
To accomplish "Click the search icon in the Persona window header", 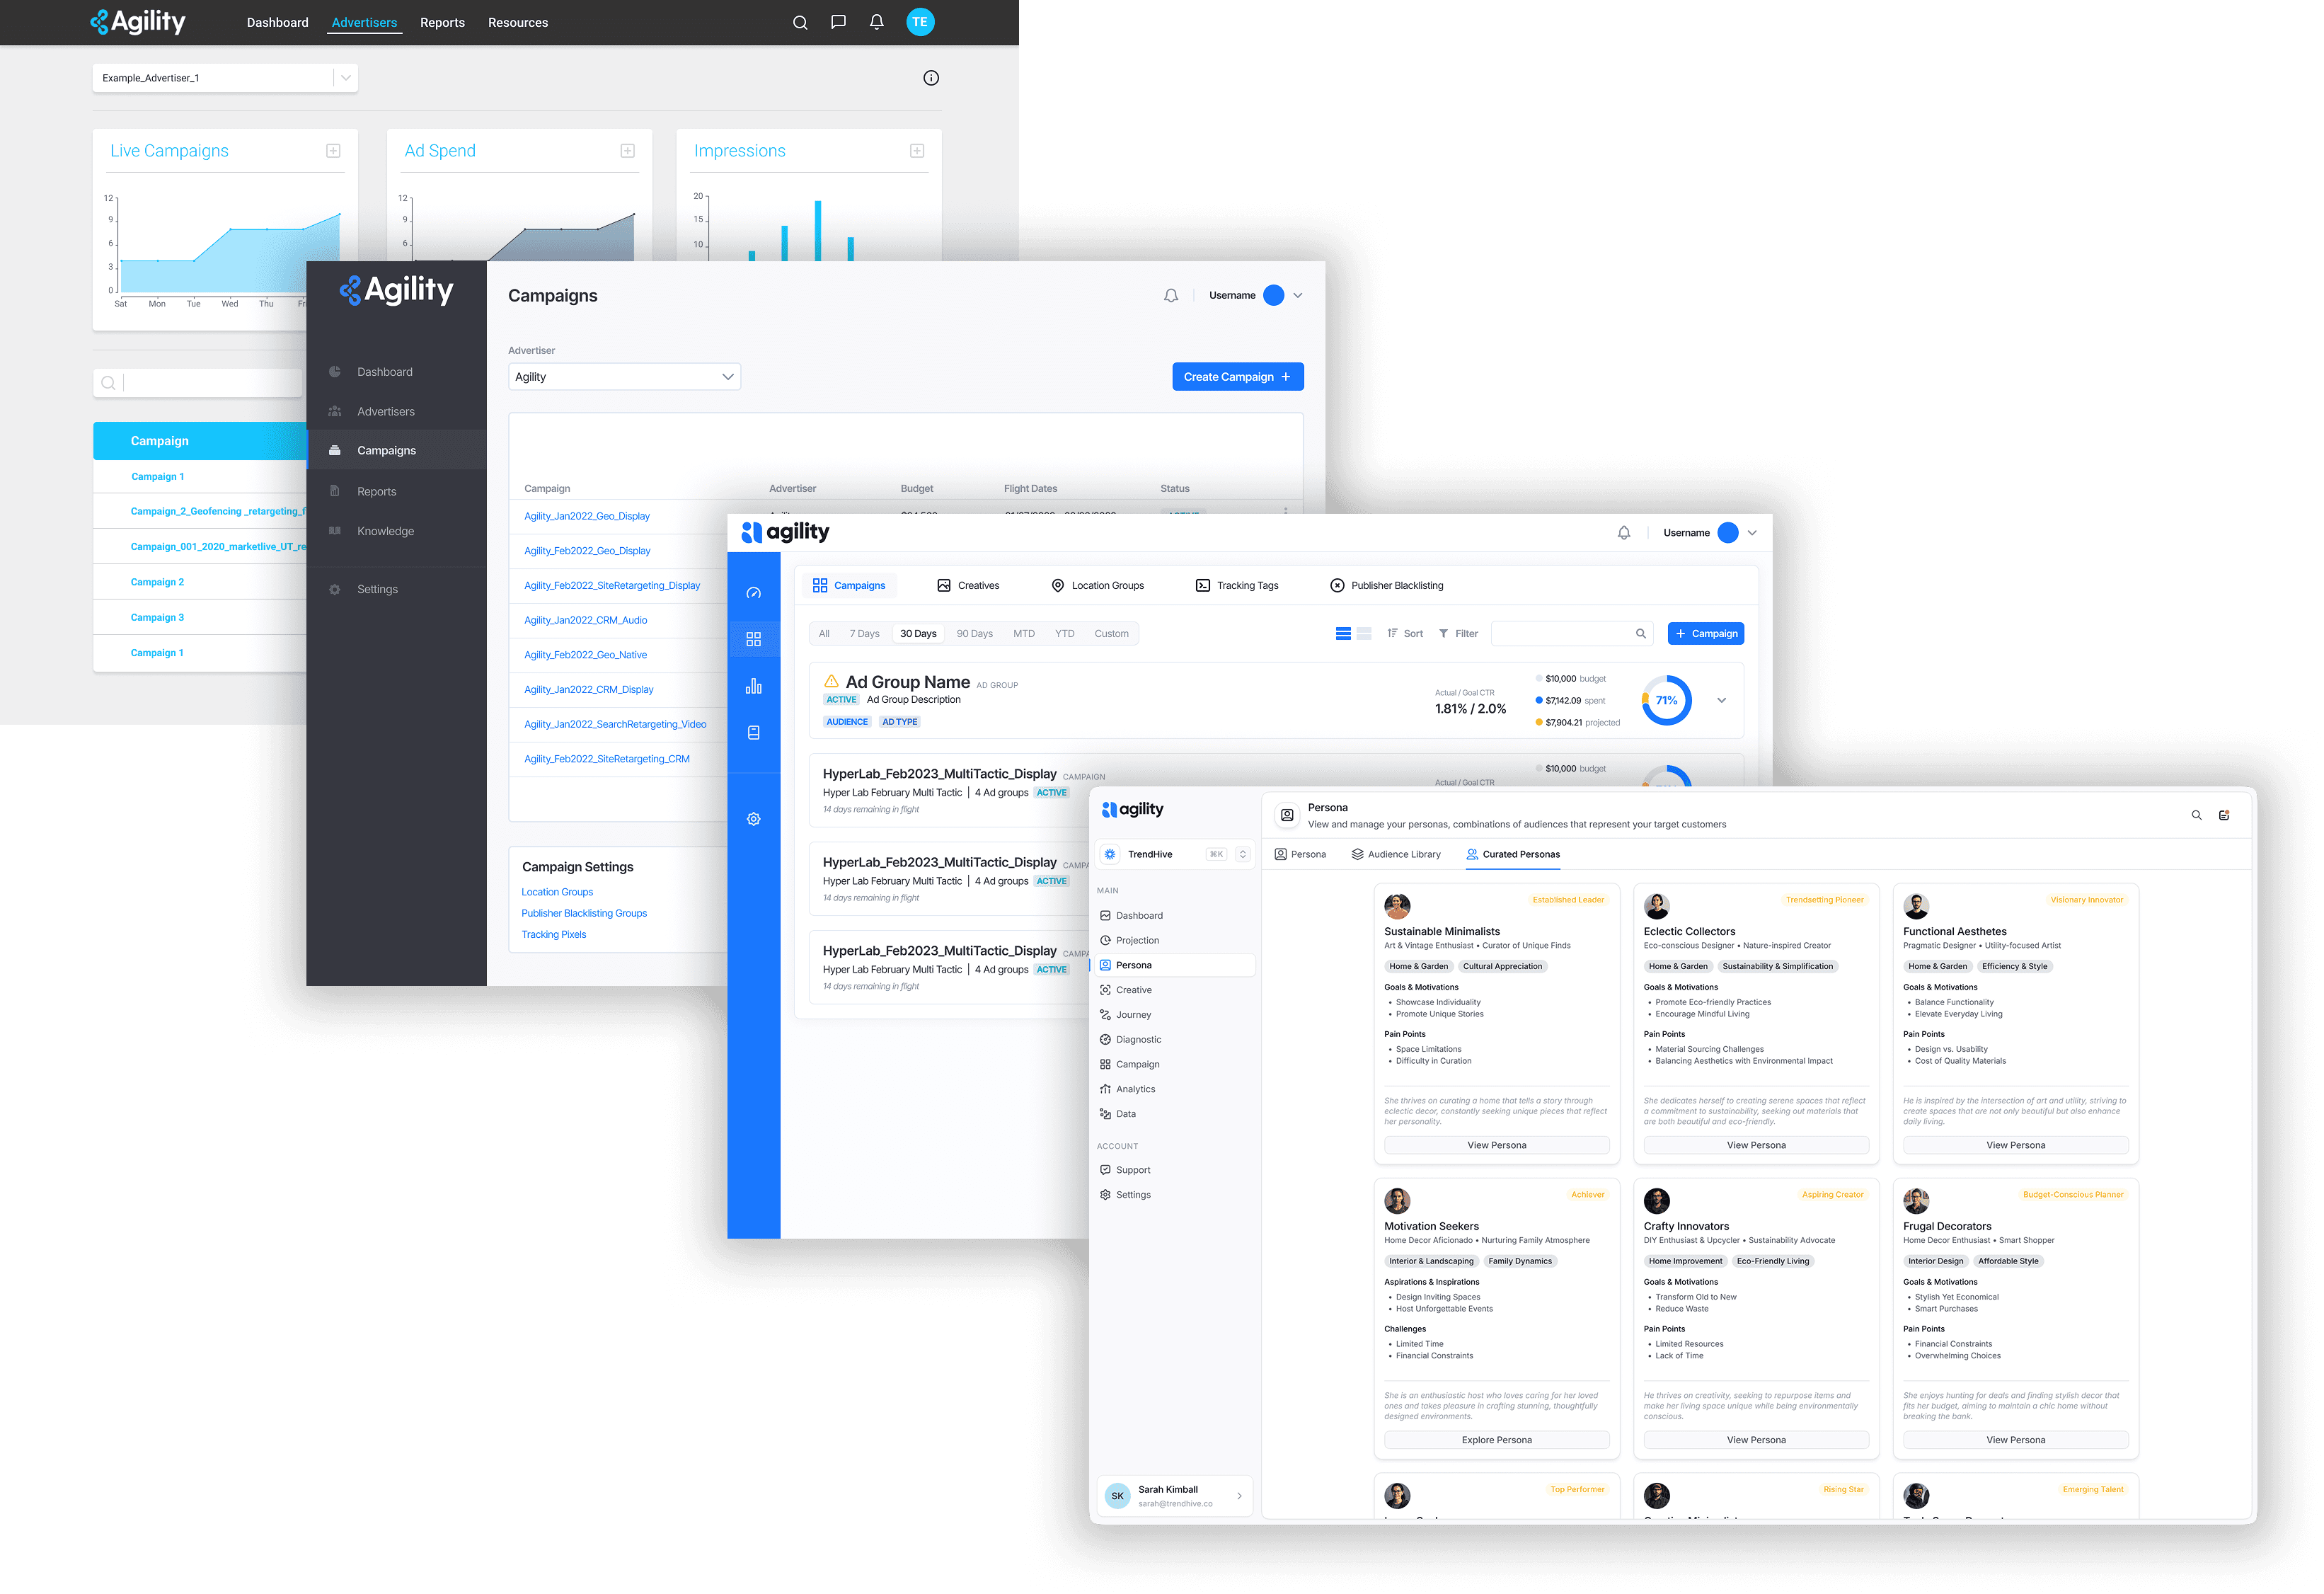I will 2197,815.
